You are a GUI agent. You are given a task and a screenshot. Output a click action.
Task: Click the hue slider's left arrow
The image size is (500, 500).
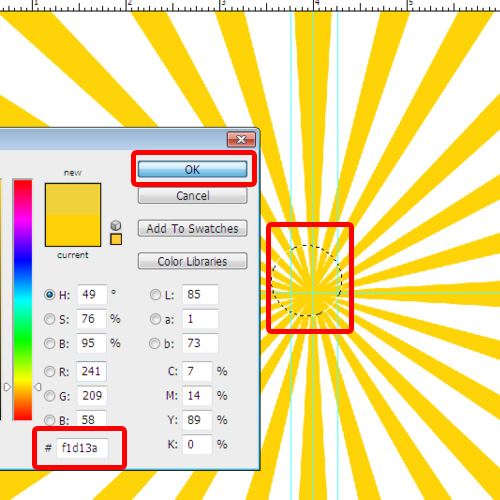tap(7, 387)
